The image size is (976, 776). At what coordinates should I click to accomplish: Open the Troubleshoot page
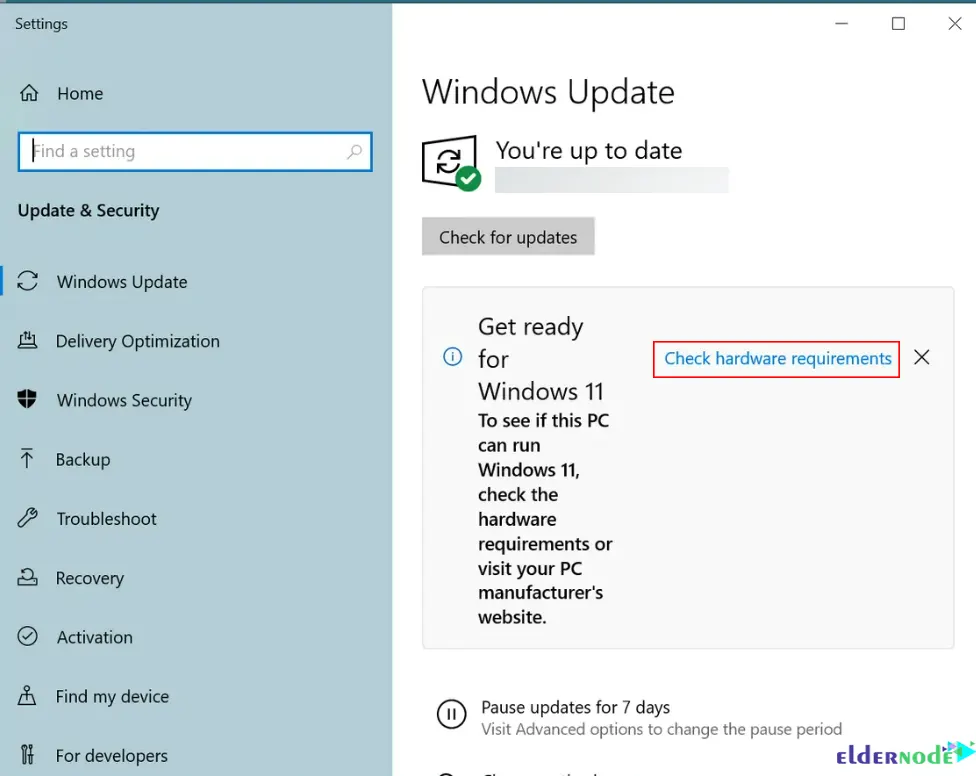106,518
